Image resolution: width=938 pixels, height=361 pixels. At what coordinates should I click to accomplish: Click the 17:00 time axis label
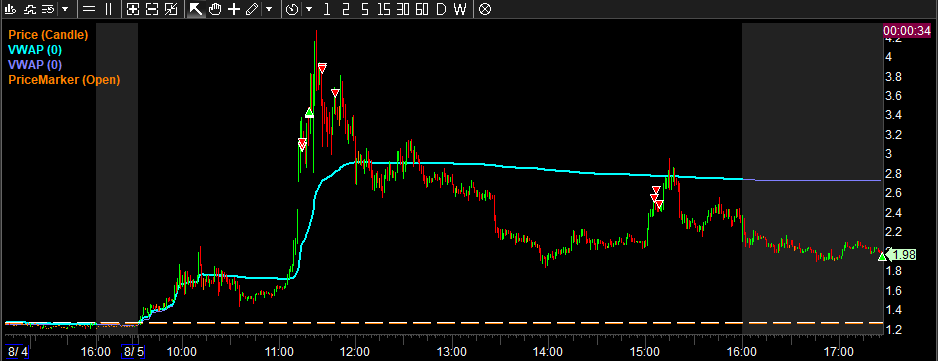coord(838,351)
